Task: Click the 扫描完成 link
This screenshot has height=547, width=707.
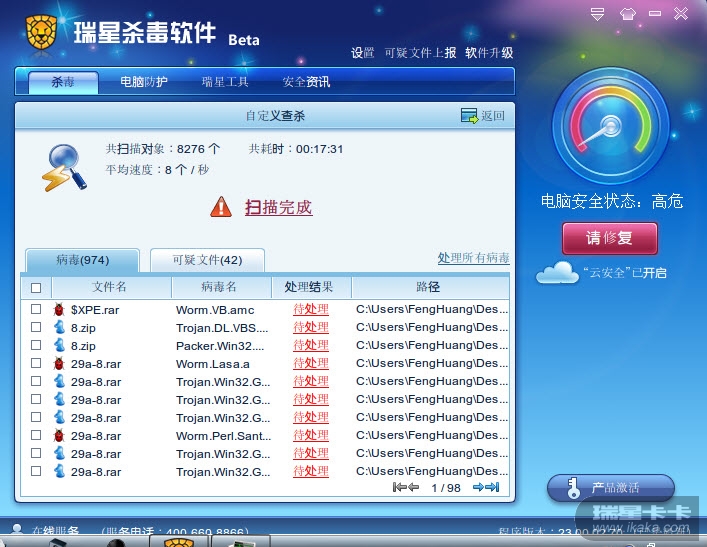Action: coord(279,207)
